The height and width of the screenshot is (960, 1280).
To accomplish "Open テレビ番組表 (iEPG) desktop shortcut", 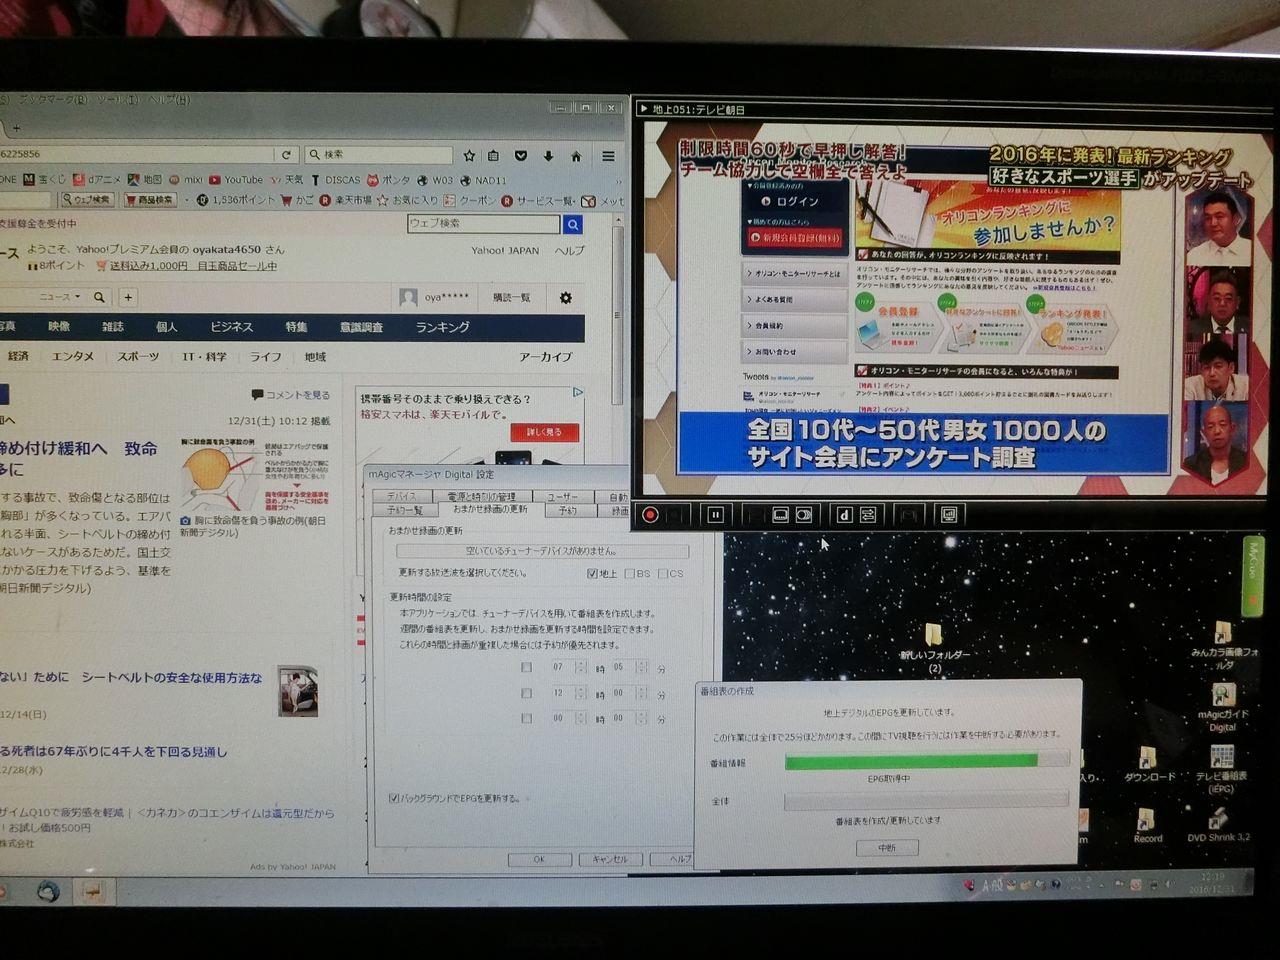I will click(x=1221, y=768).
